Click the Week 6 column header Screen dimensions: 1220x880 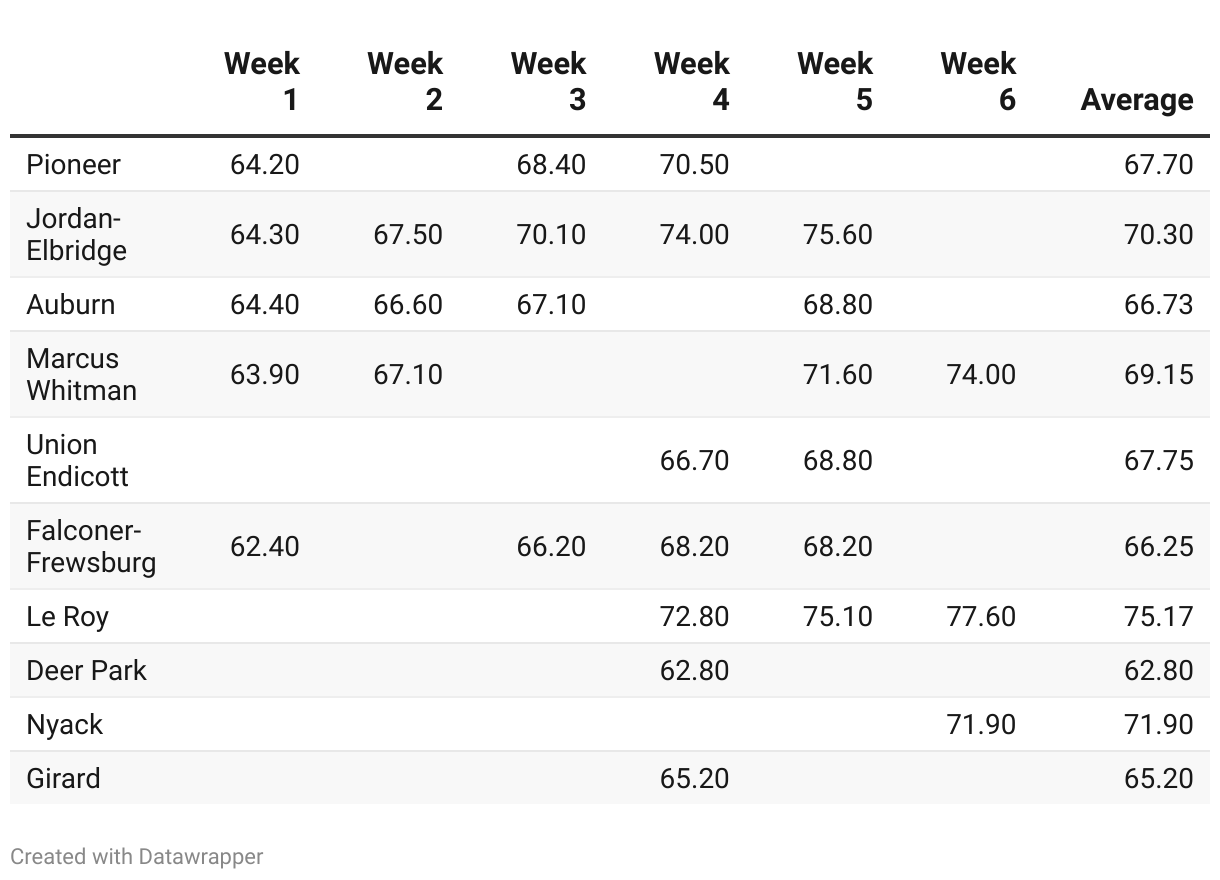coord(978,81)
